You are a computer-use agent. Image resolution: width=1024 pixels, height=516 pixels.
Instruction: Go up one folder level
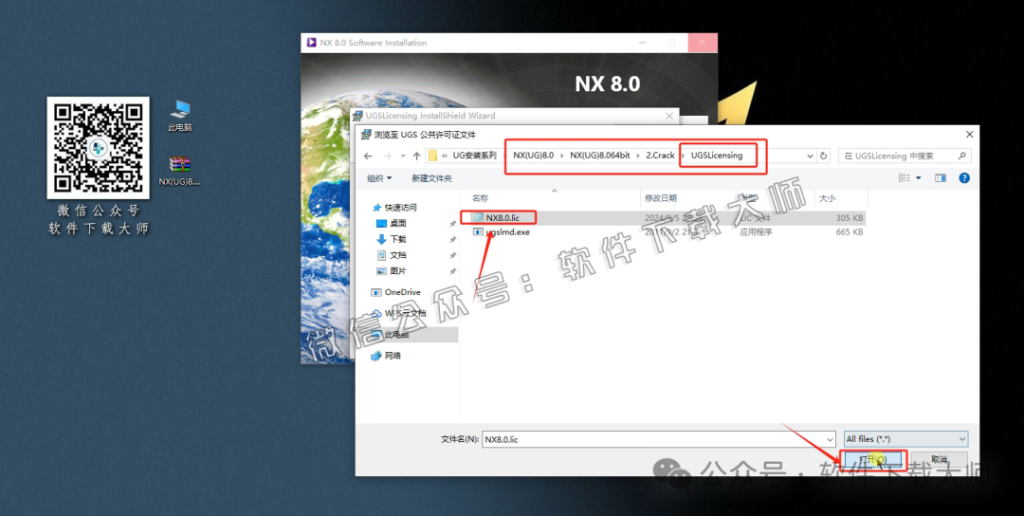click(416, 156)
